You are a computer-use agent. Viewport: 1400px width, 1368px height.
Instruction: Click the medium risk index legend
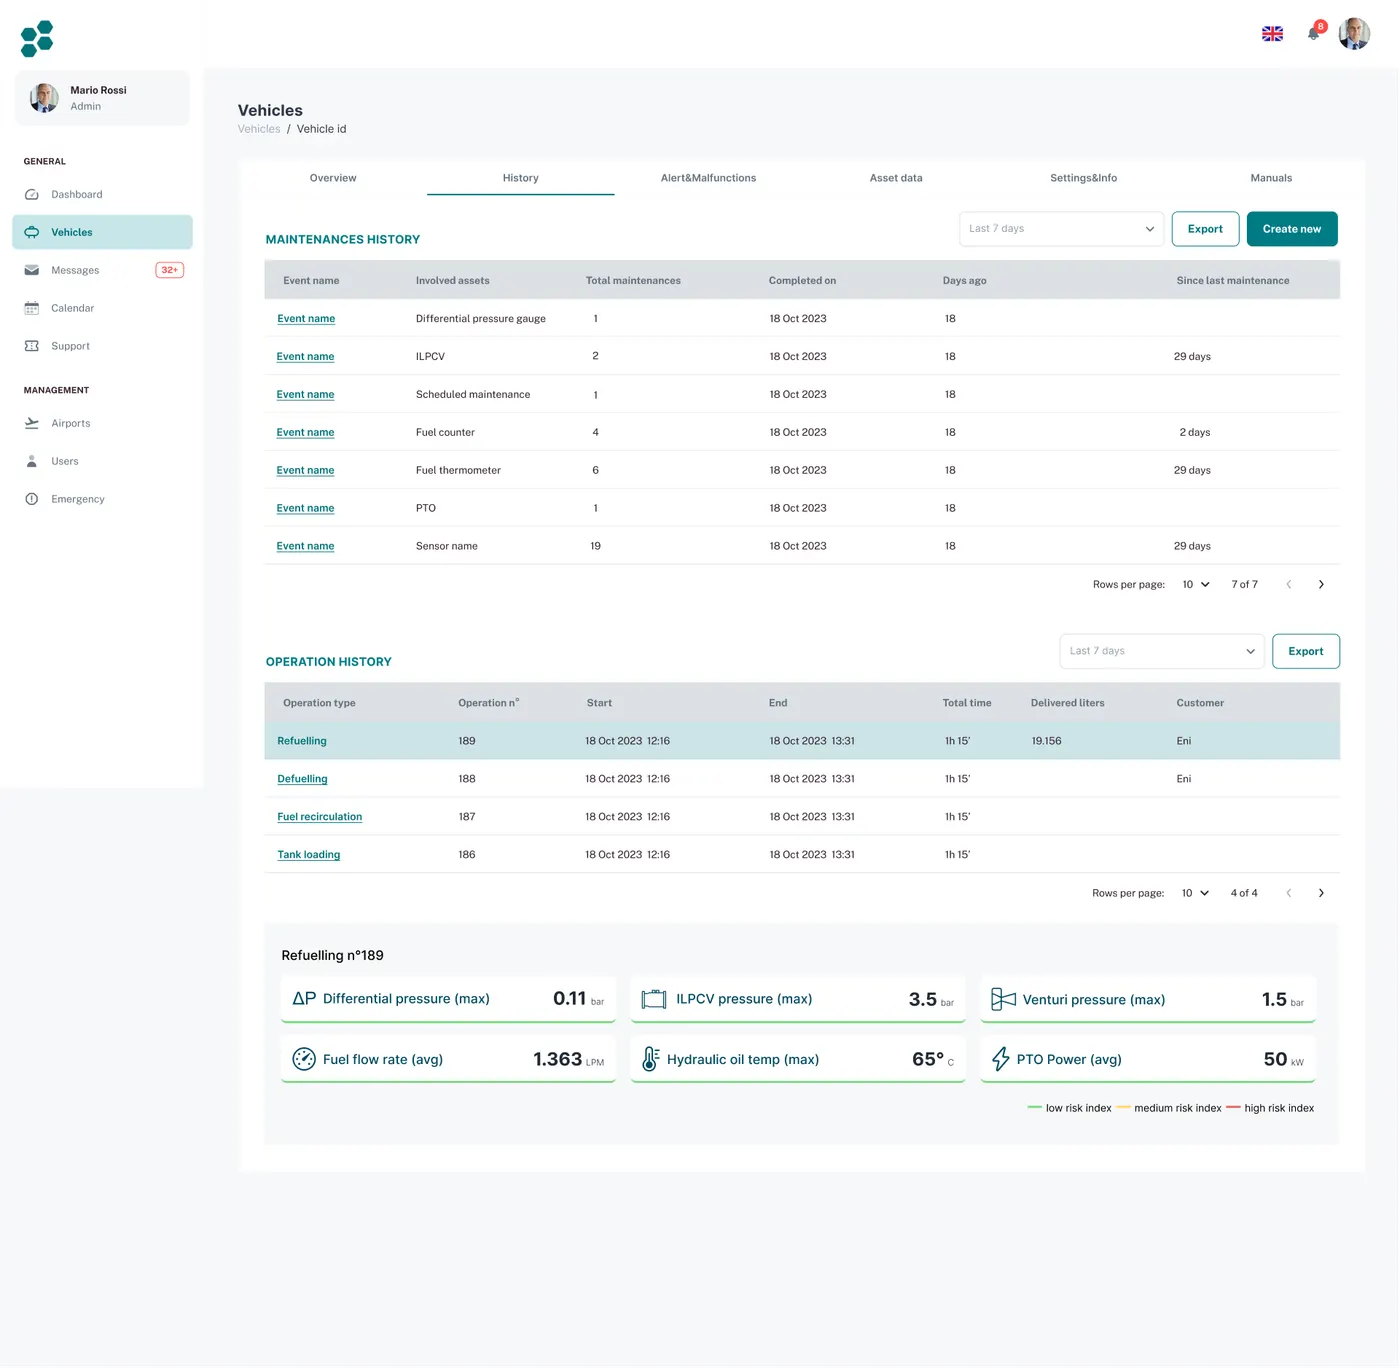(1169, 1108)
